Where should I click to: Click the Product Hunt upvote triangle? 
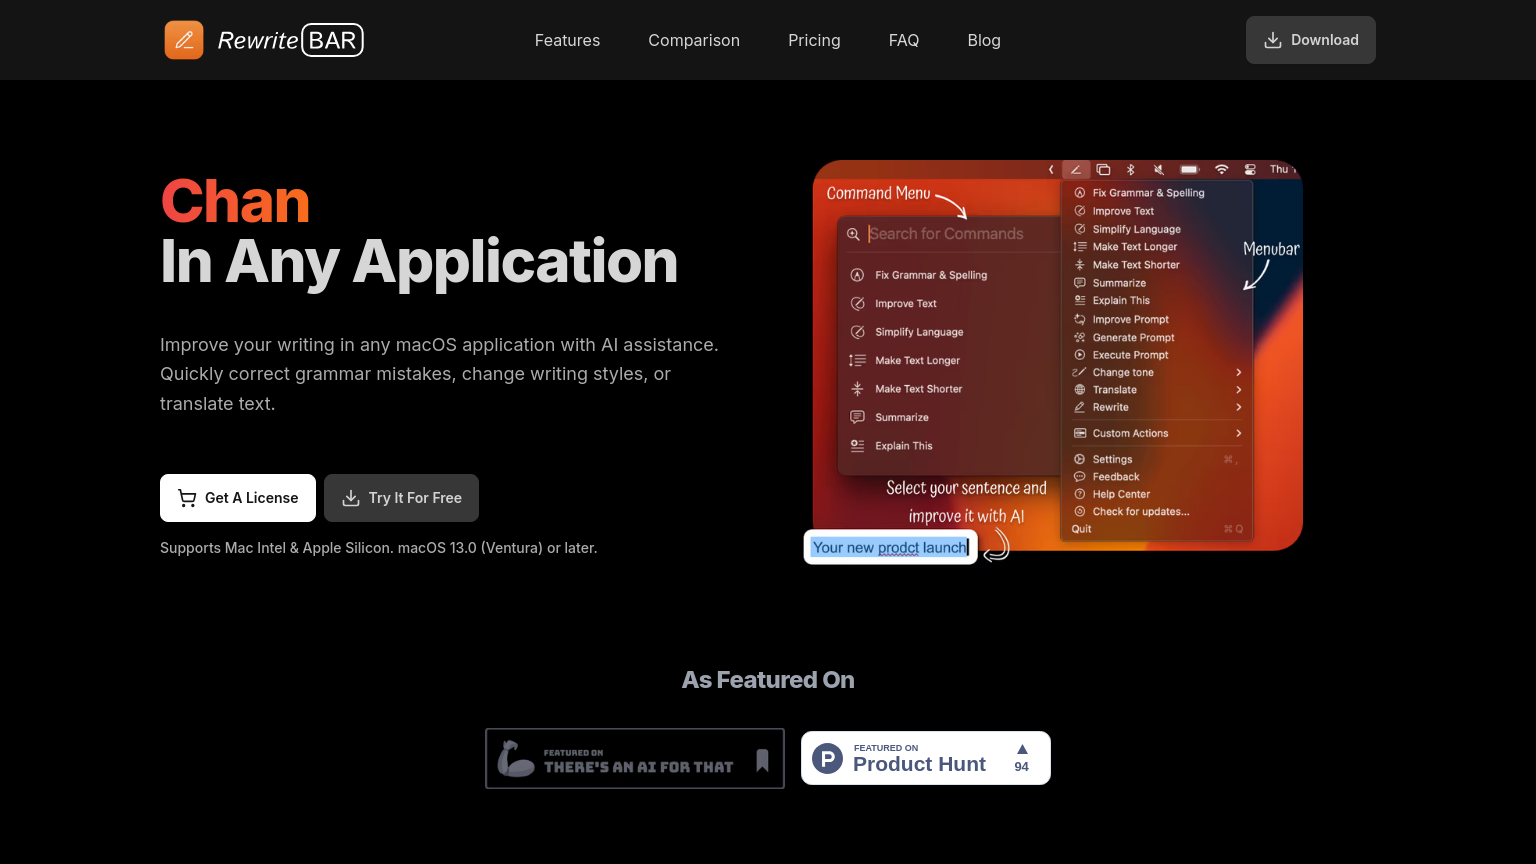coord(1022,749)
